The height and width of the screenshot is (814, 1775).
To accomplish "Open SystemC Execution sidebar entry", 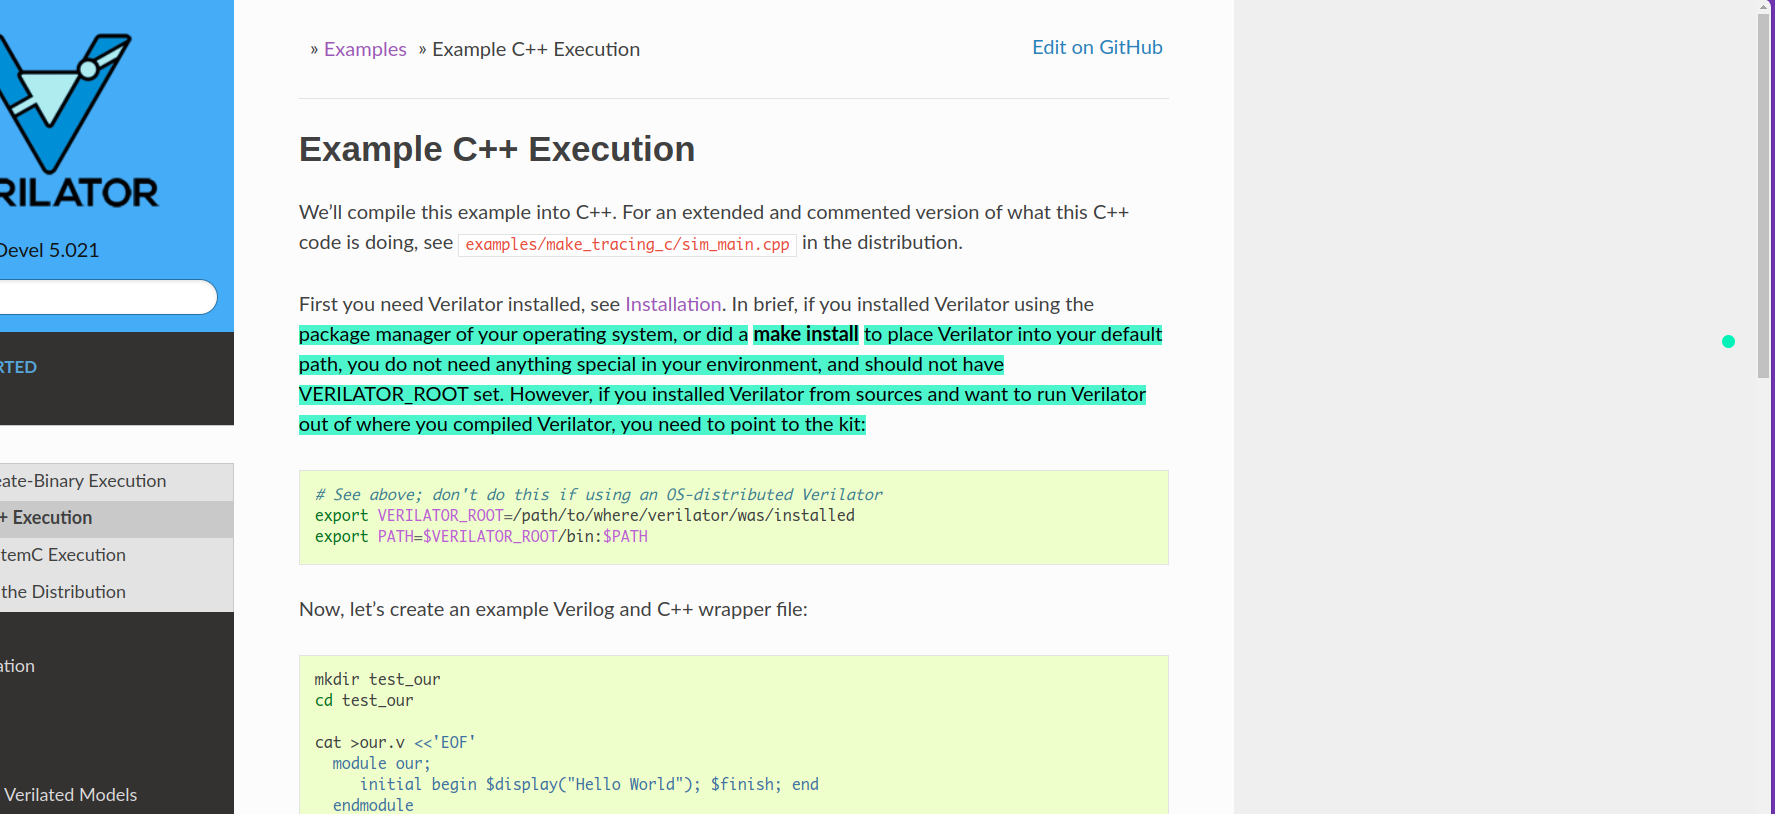I will click(x=63, y=555).
